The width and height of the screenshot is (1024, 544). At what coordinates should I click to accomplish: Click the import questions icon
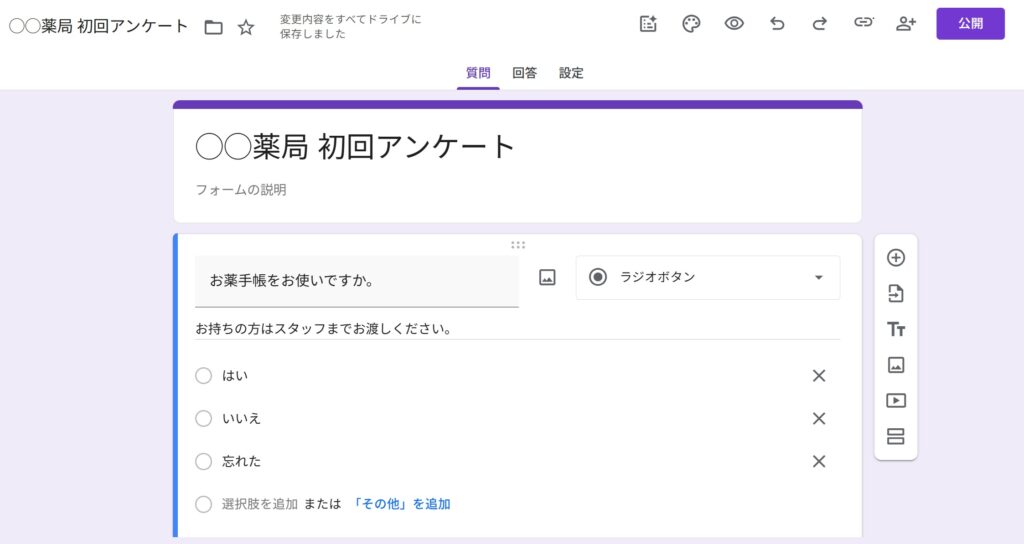896,294
